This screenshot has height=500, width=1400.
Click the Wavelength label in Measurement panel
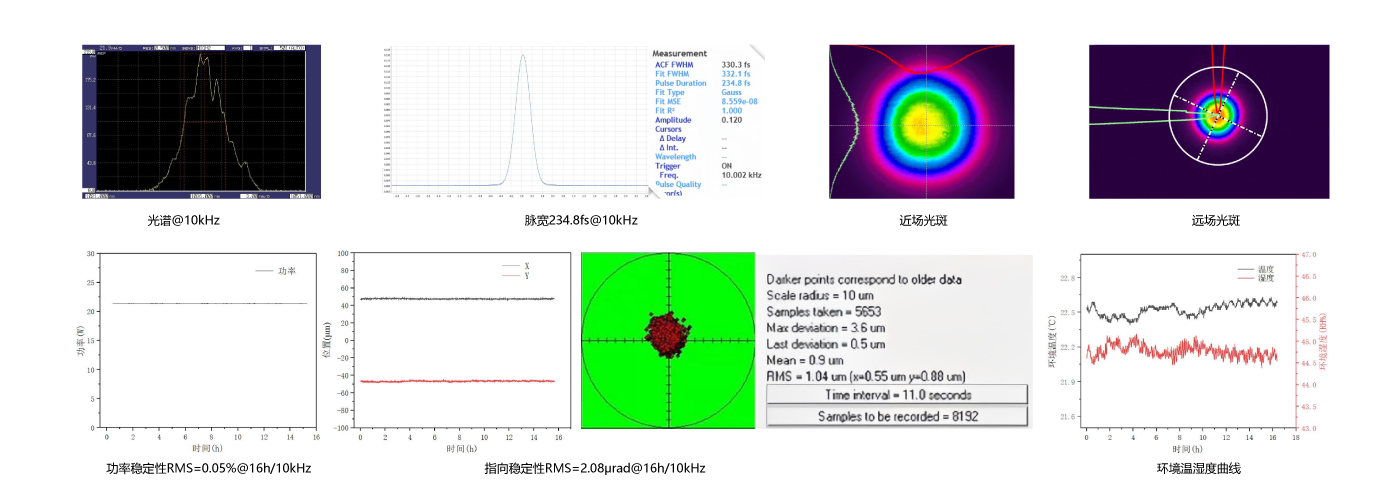coord(676,156)
